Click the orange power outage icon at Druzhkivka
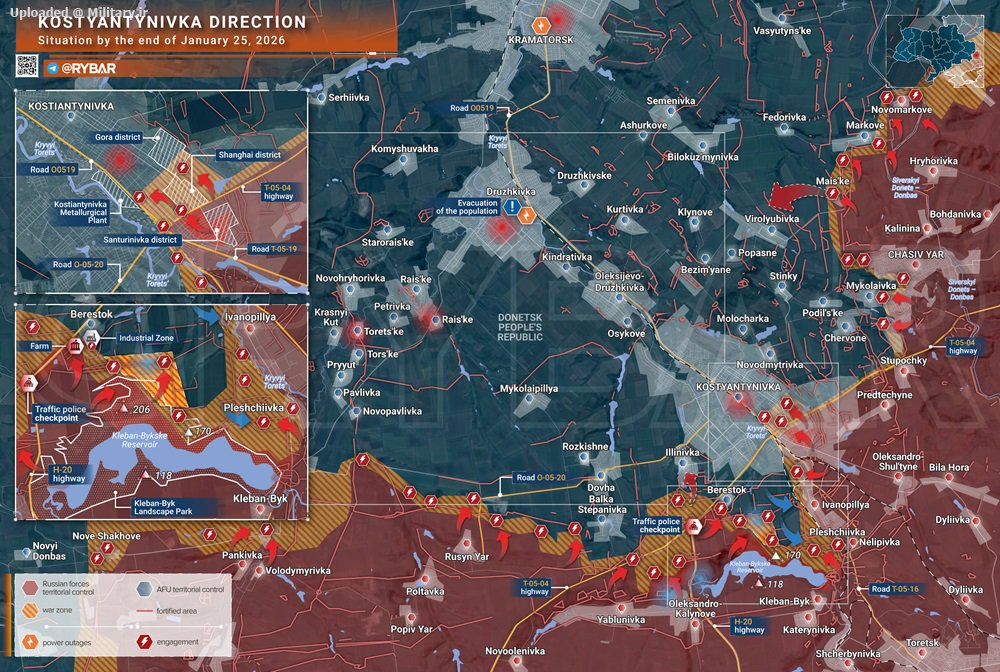The height and width of the screenshot is (672, 1000). [527, 215]
